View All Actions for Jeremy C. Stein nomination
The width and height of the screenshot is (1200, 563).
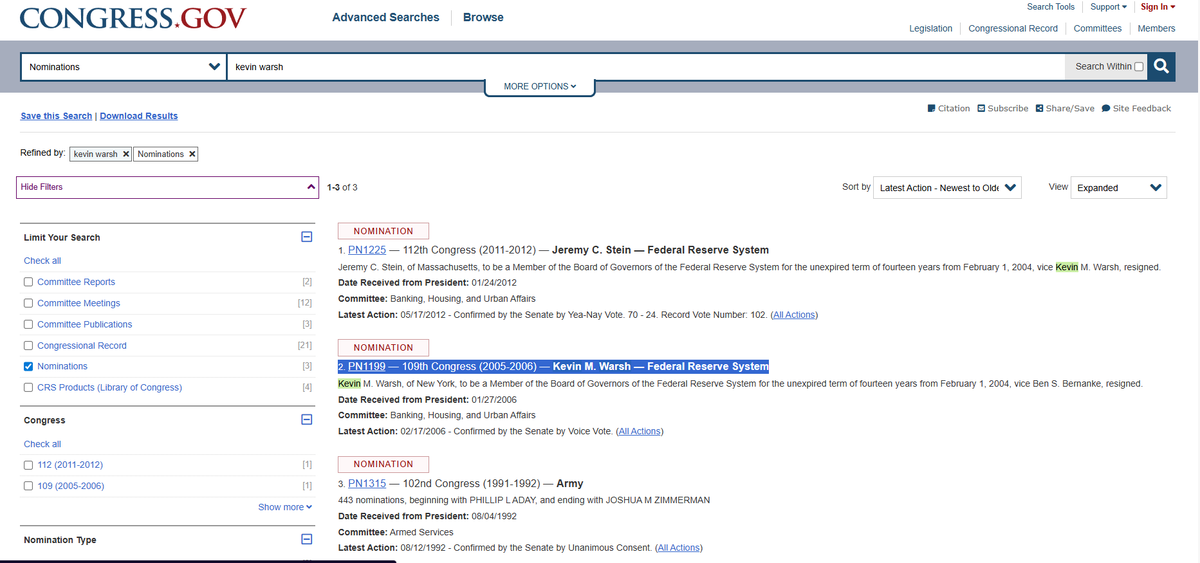point(795,315)
